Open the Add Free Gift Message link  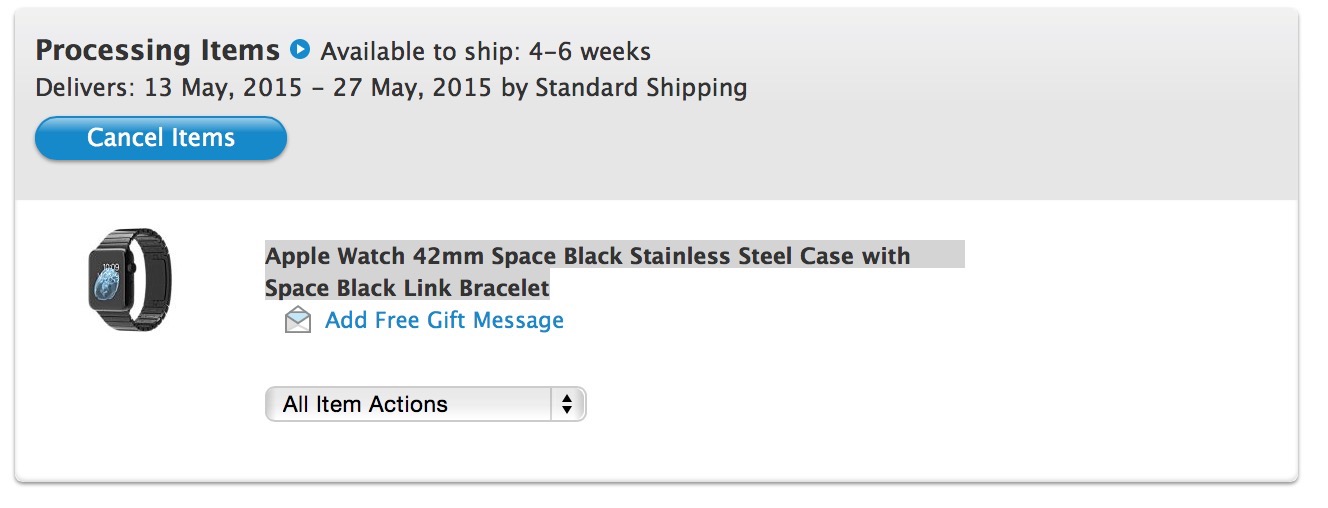coord(444,321)
